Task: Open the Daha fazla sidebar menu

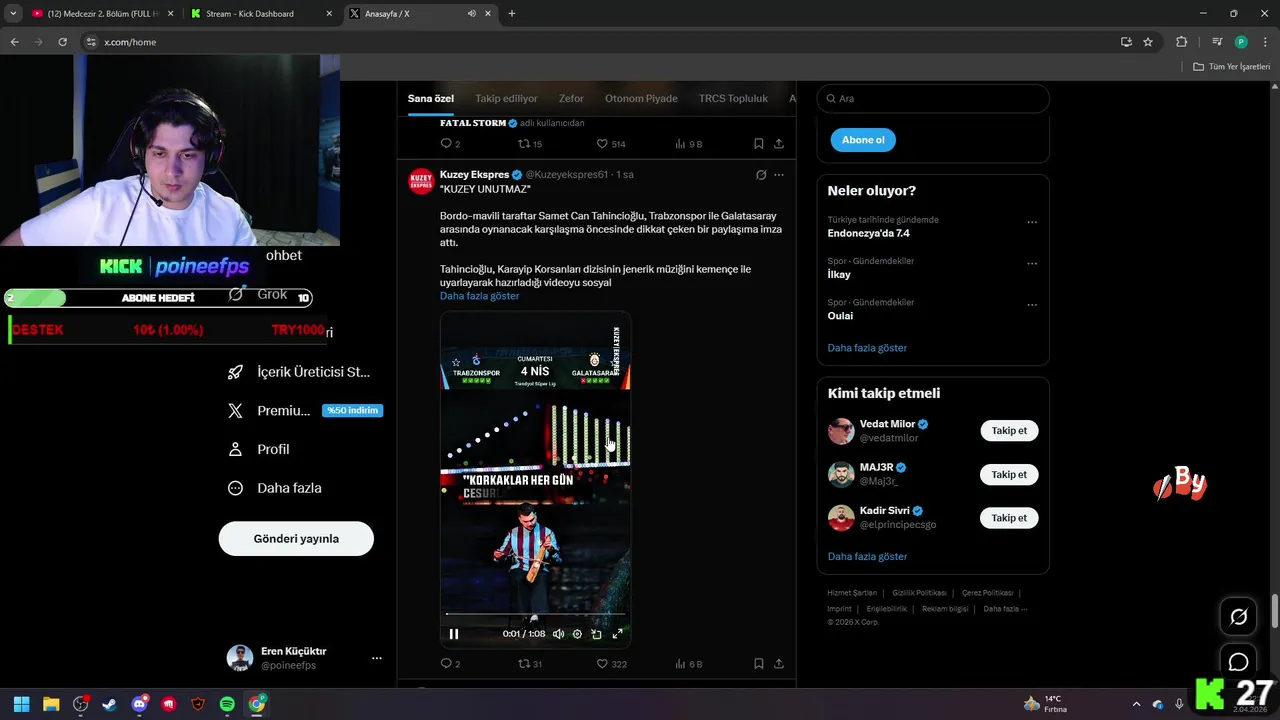Action: coord(275,488)
